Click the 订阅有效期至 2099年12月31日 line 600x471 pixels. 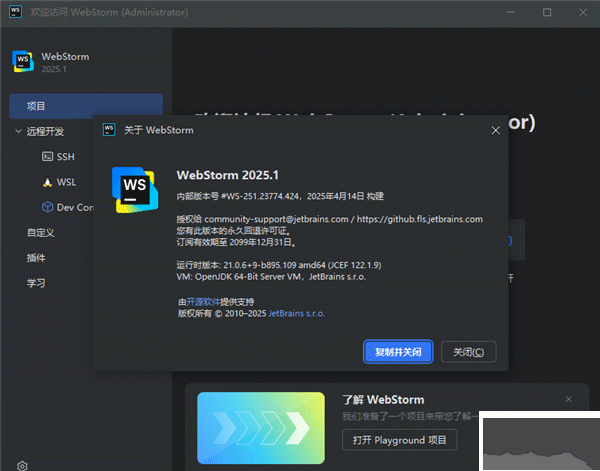click(x=236, y=242)
